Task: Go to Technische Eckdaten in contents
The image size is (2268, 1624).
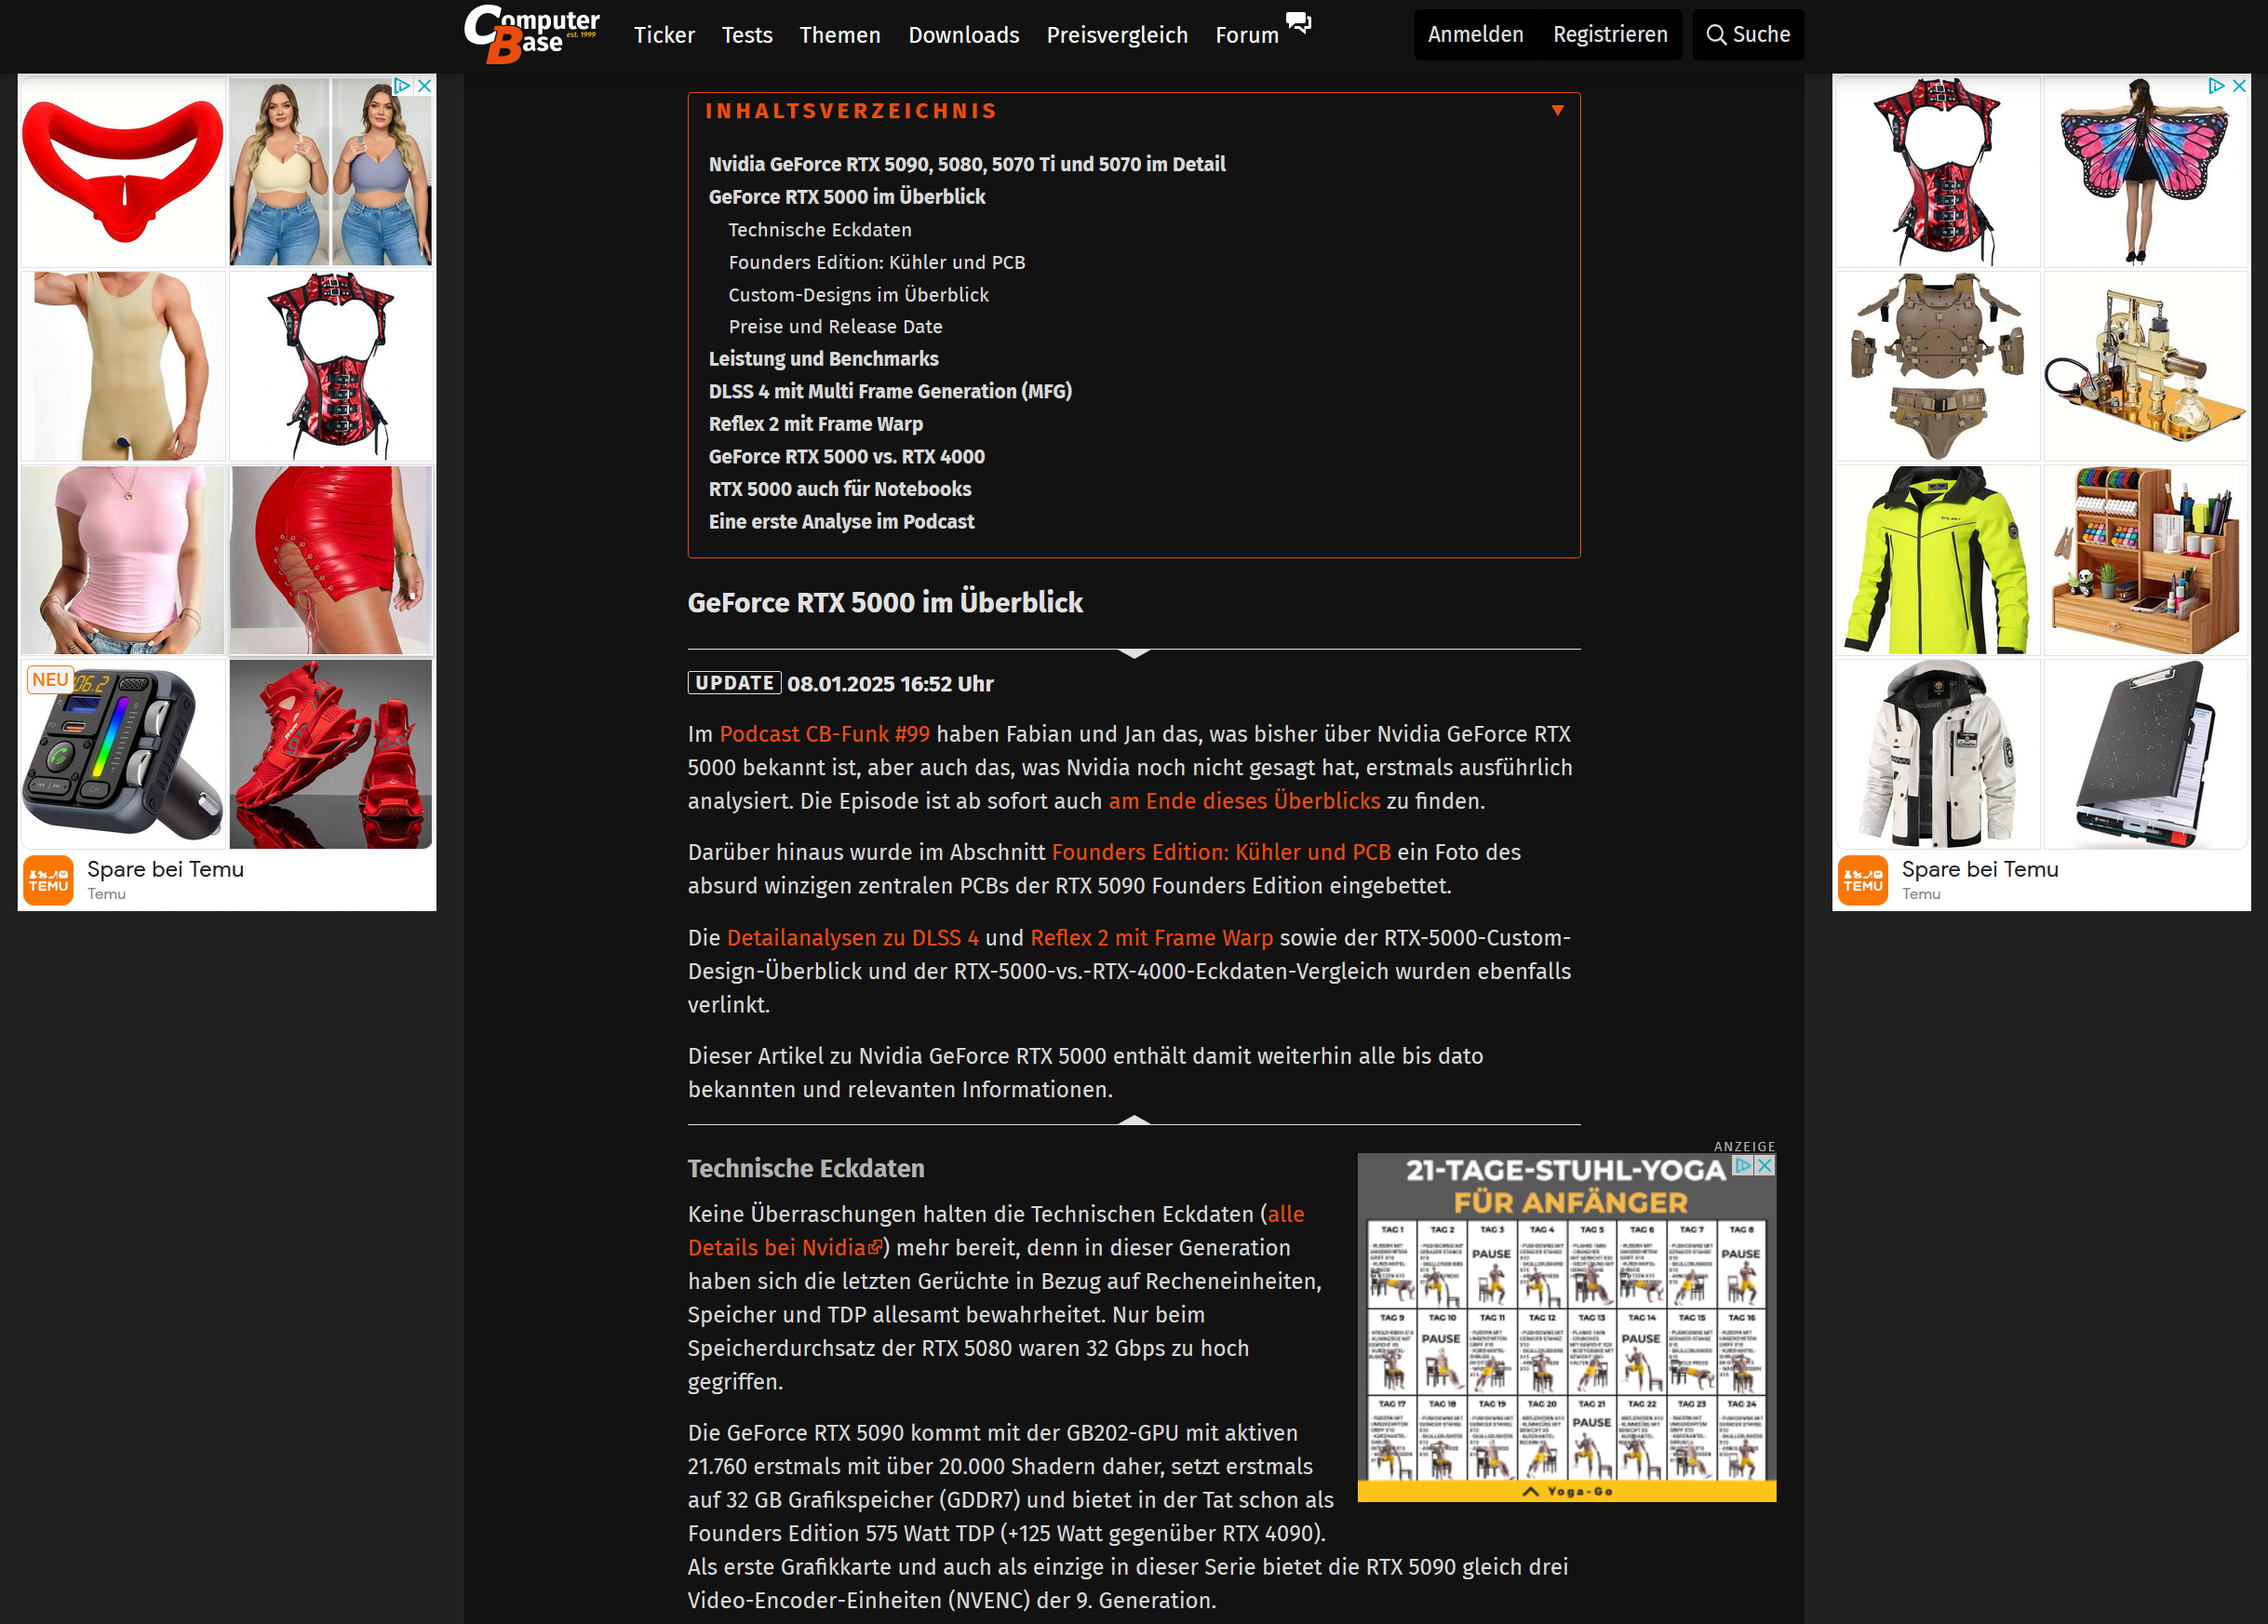Action: [819, 230]
